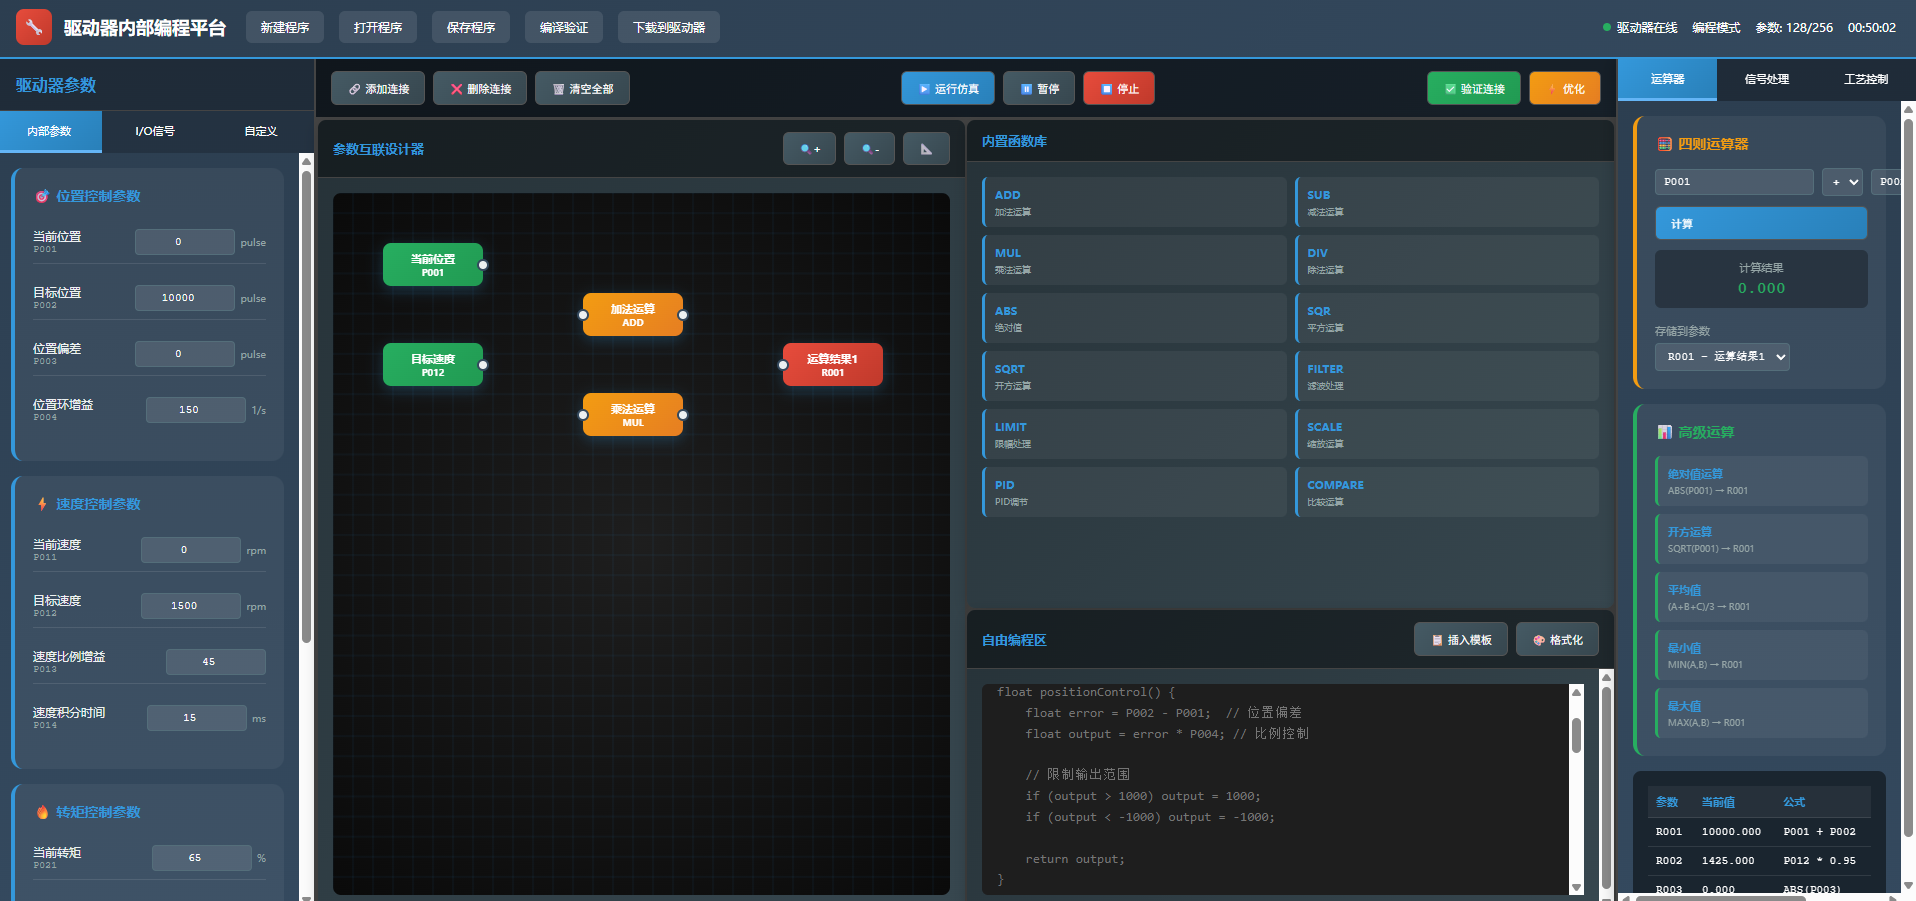Click the triangle ruler layout icon
The image size is (1916, 901).
(926, 149)
